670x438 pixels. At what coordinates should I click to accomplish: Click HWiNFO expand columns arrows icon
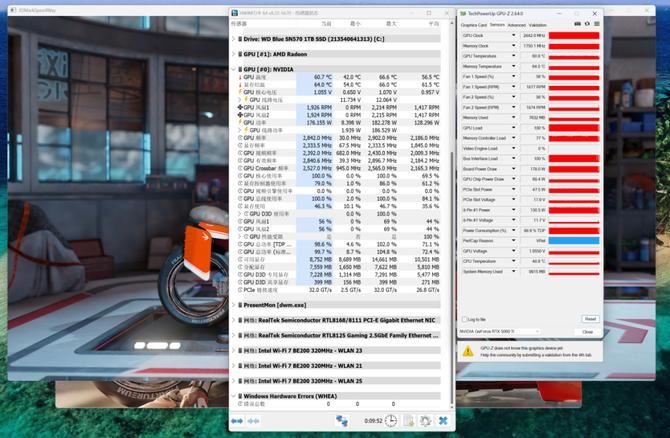[238, 421]
